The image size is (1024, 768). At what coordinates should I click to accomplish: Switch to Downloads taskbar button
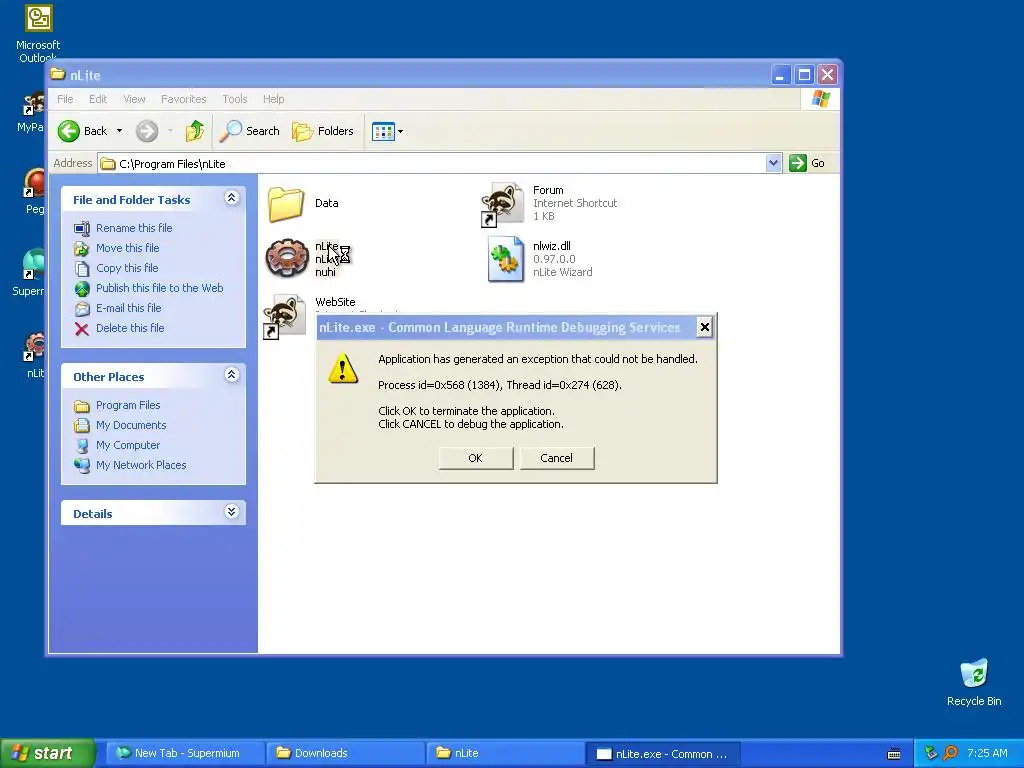(x=345, y=753)
